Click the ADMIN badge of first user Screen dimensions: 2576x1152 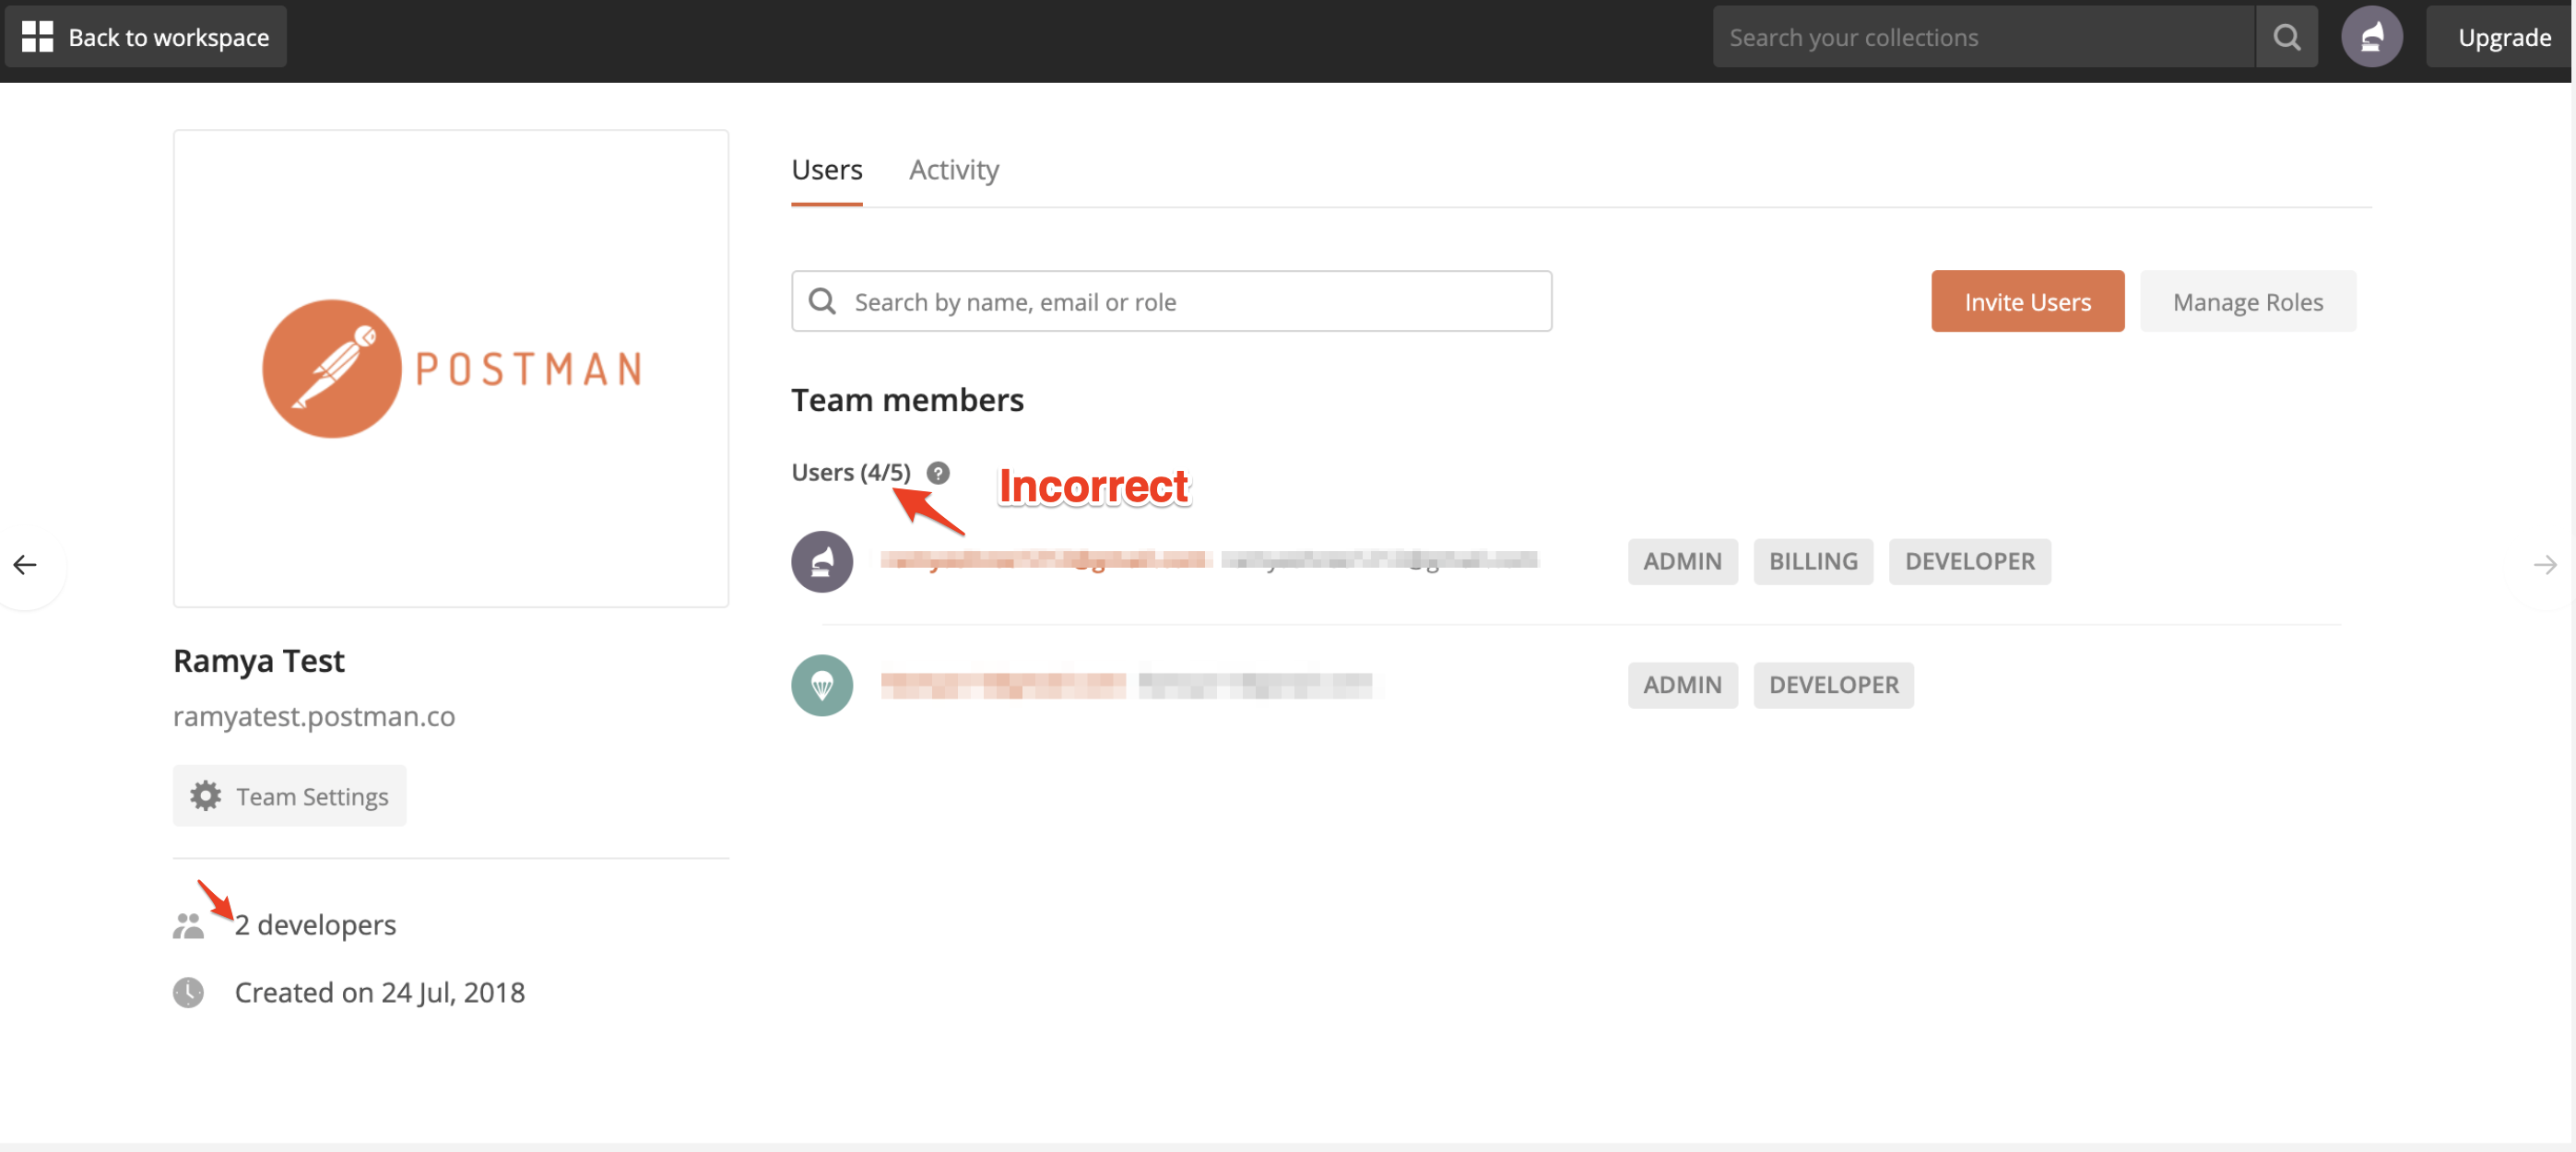(1682, 561)
